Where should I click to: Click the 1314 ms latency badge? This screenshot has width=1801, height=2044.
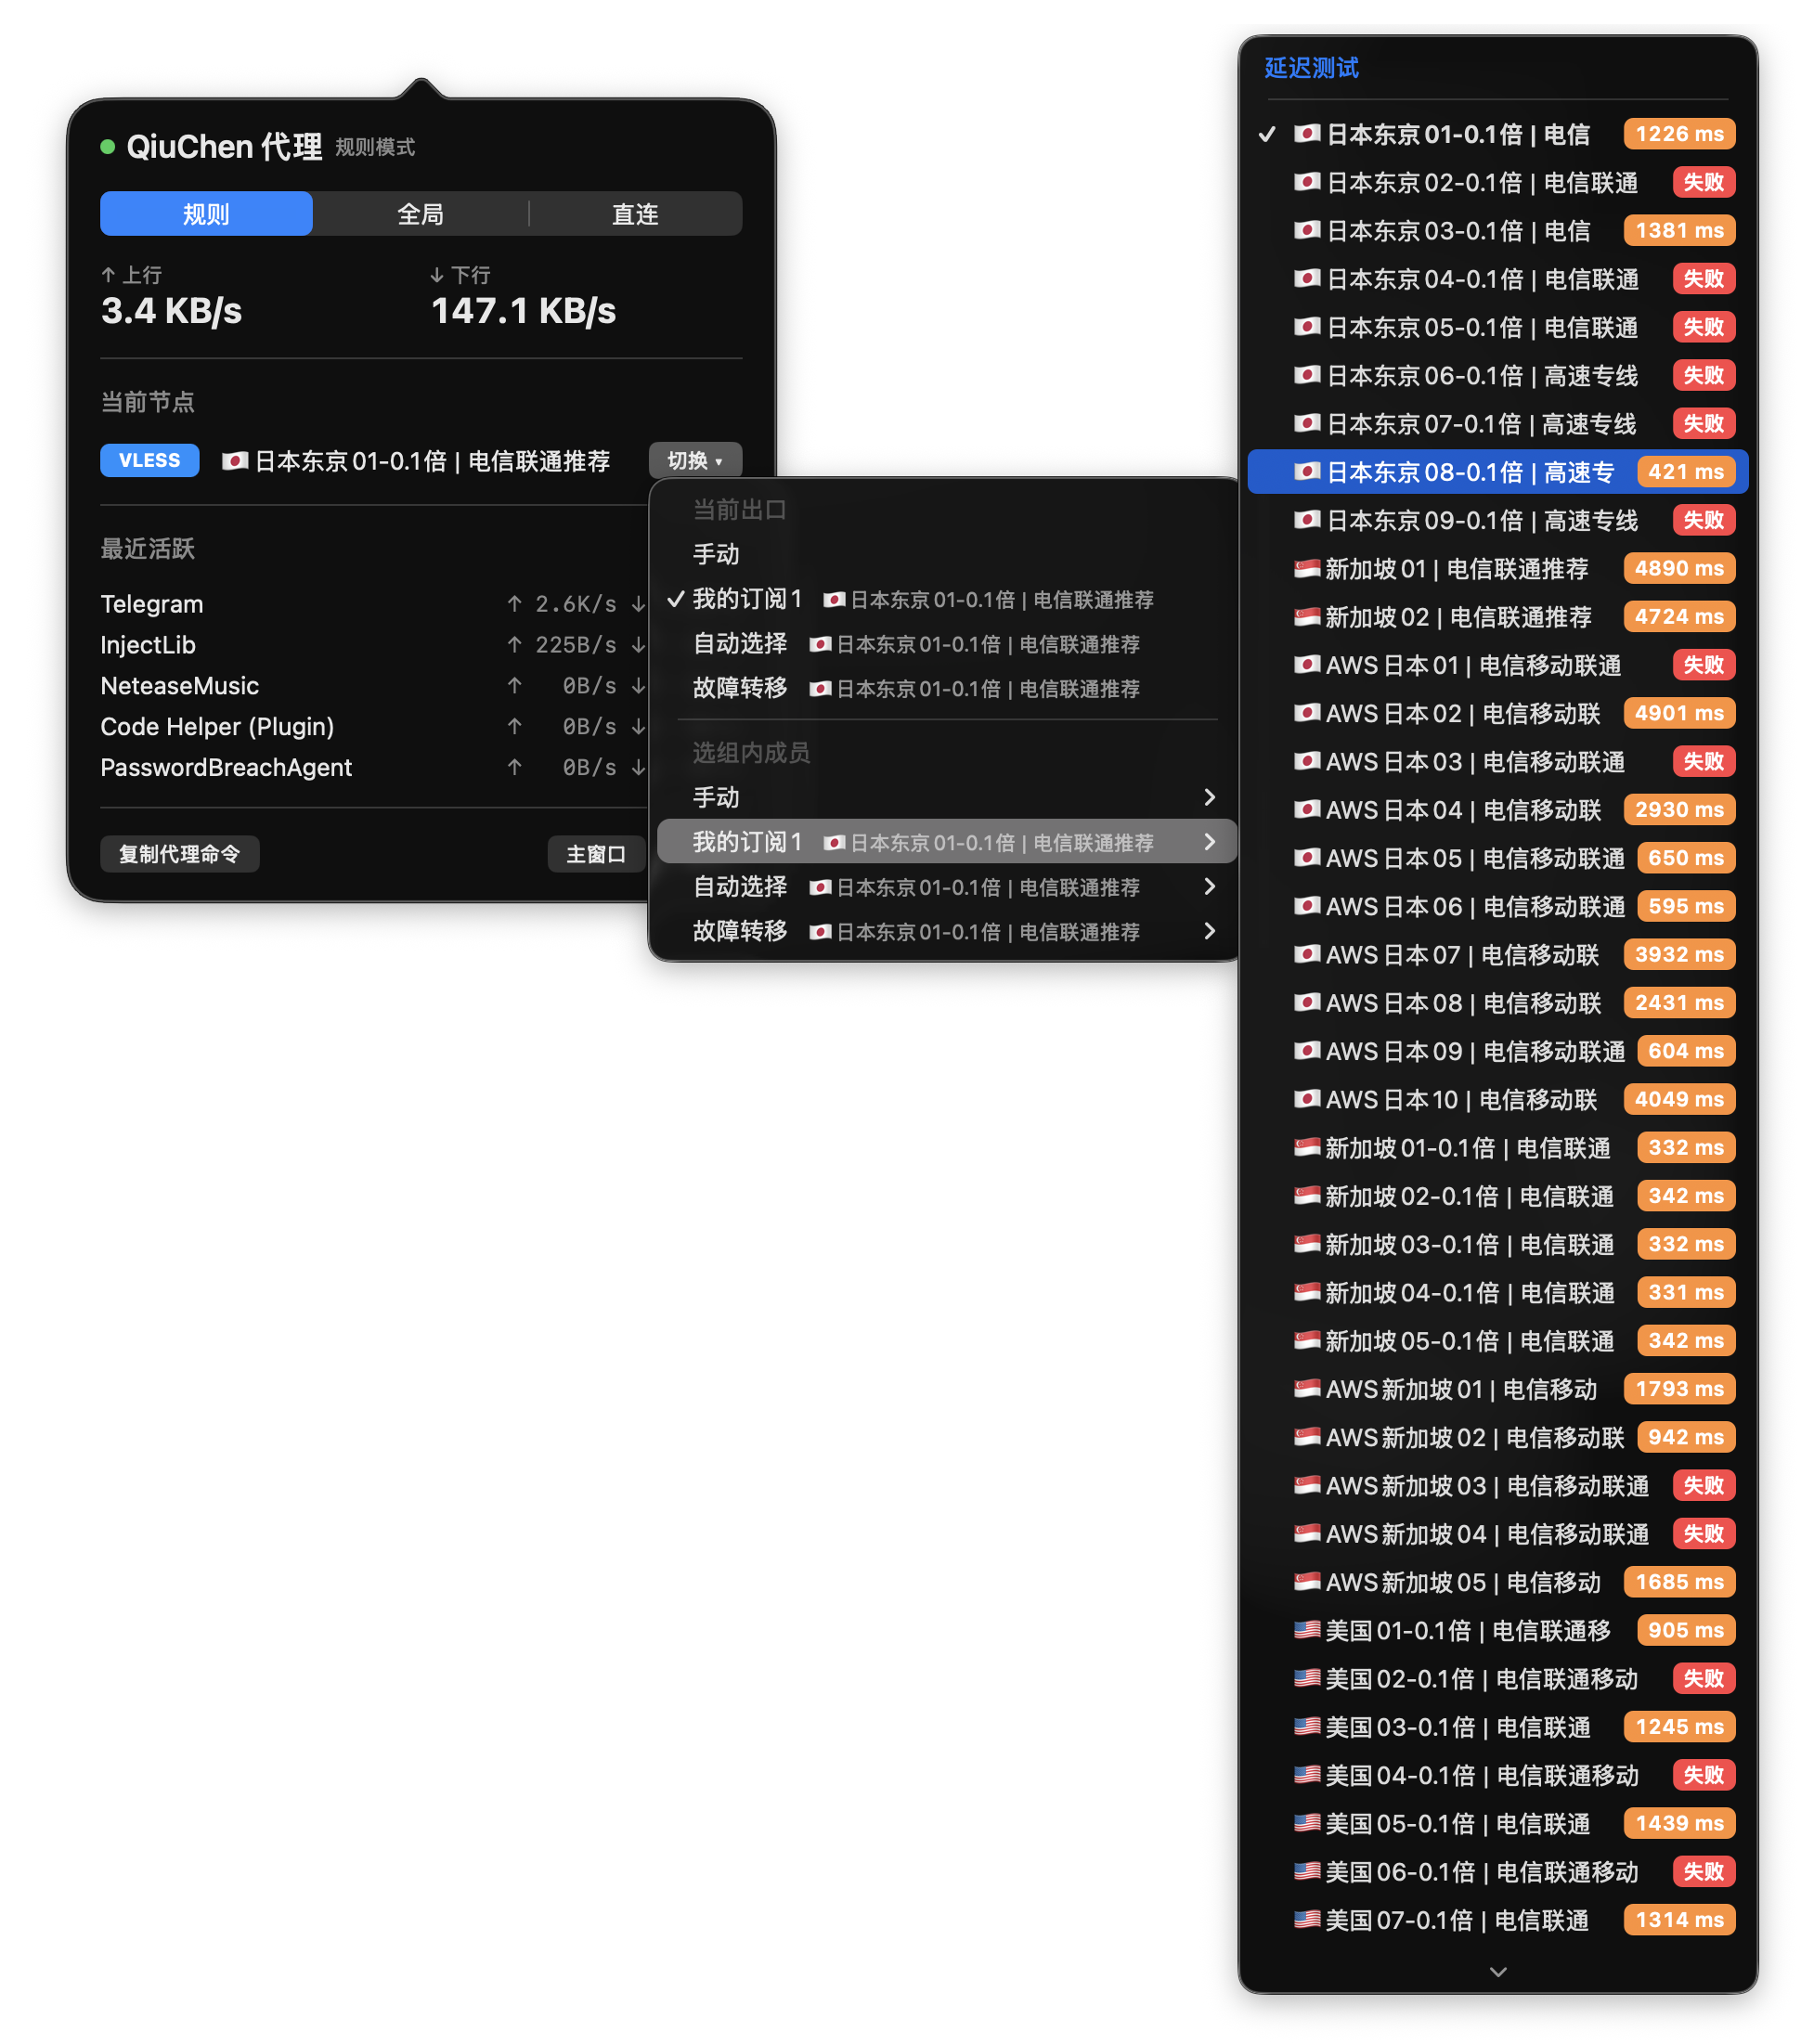(1679, 1920)
